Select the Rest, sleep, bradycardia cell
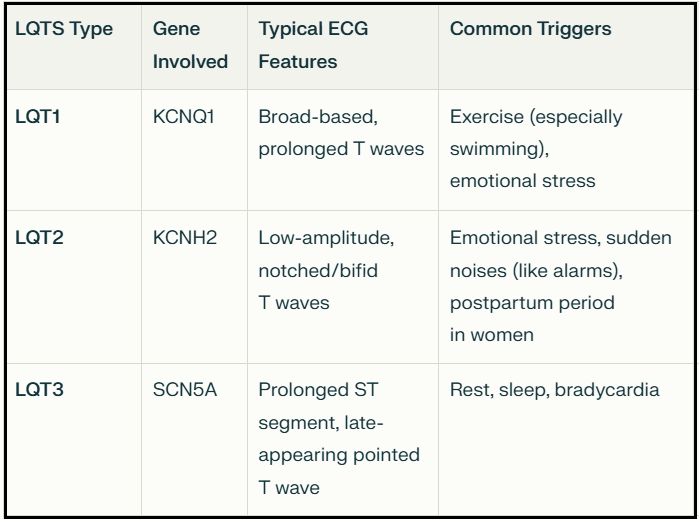Screen dimensions: 700x523 click(x=554, y=390)
